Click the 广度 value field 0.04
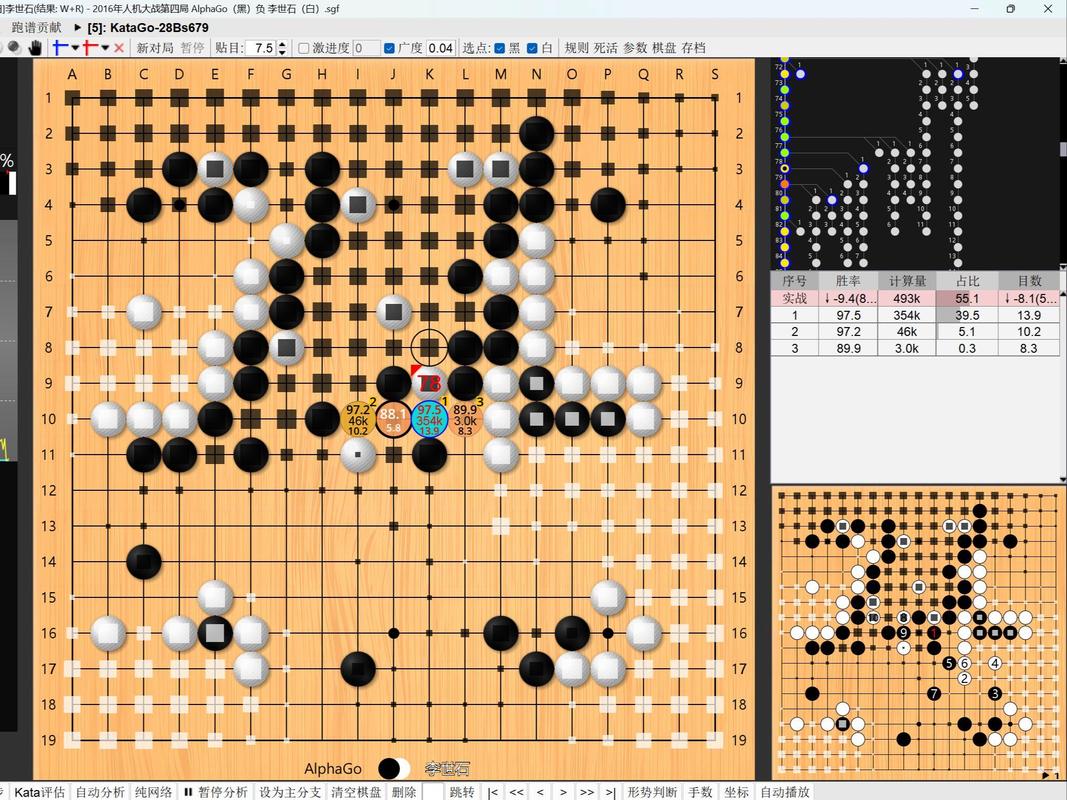This screenshot has width=1067, height=800. coord(441,48)
